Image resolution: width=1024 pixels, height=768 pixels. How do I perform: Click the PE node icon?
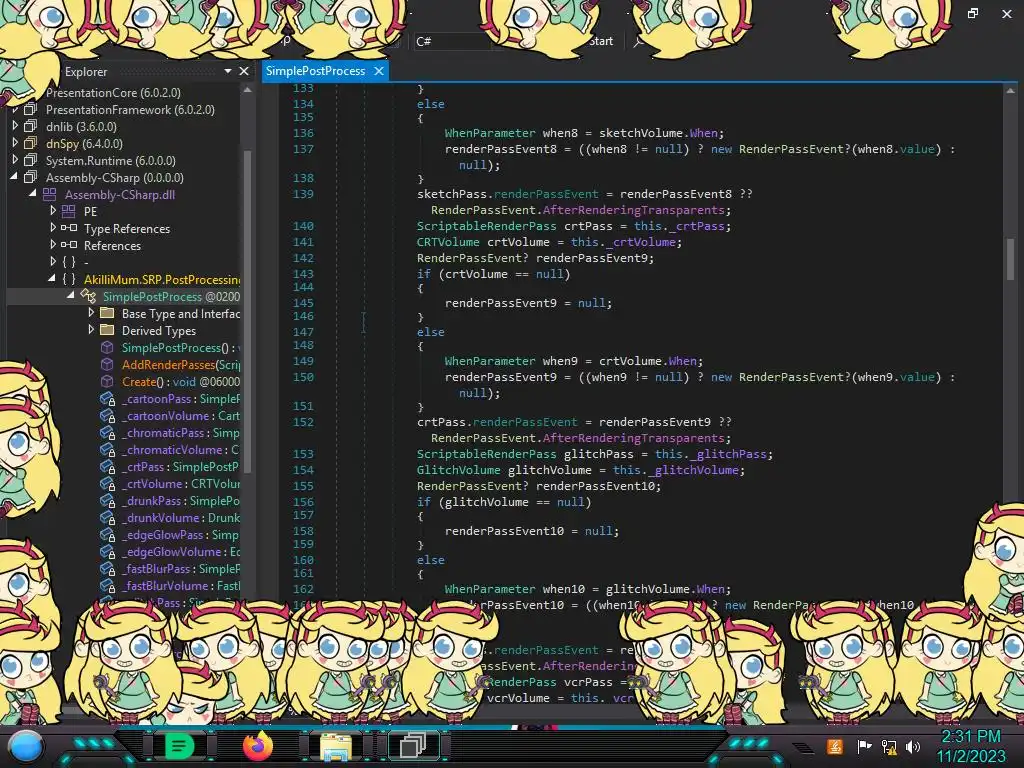[x=69, y=211]
